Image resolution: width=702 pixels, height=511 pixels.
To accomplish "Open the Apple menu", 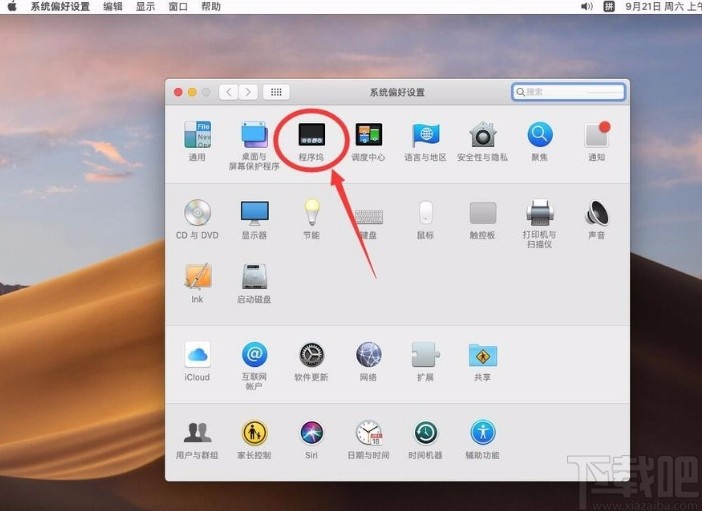I will tap(12, 6).
